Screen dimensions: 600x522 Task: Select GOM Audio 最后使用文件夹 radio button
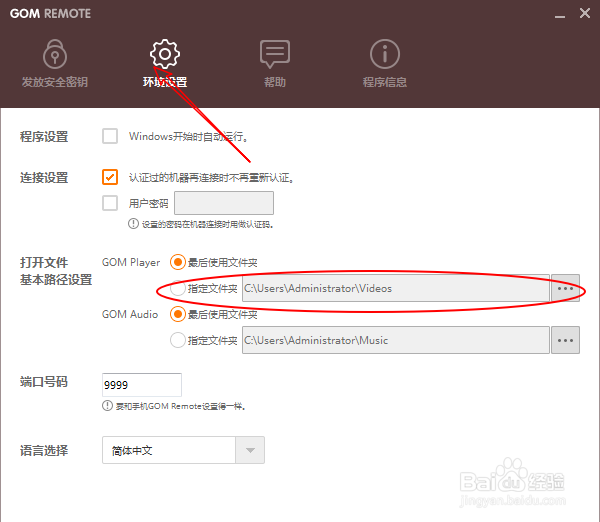(x=178, y=314)
